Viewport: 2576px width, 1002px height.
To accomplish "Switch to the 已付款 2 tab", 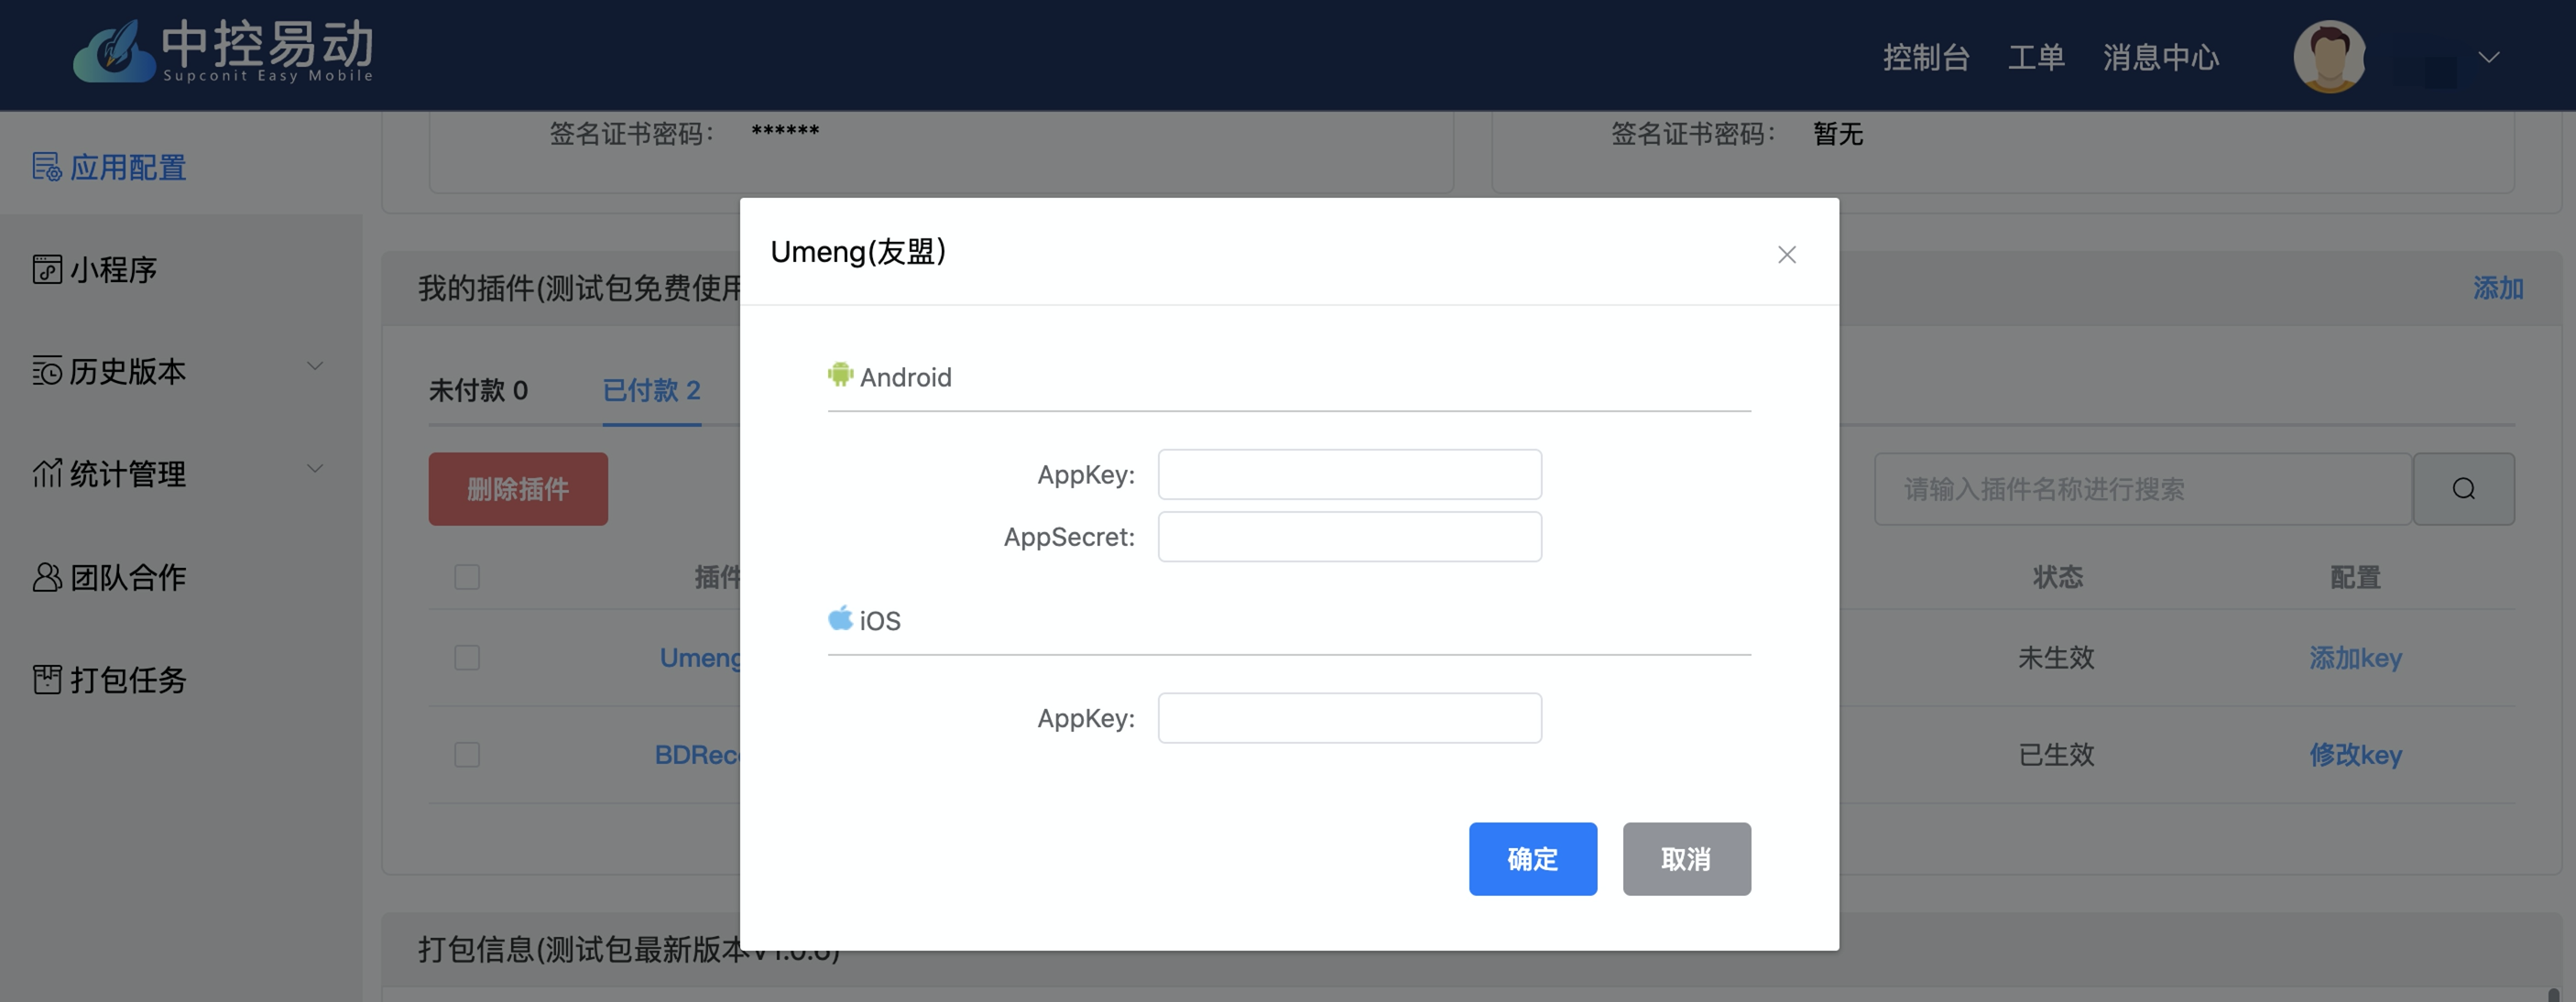I will 651,390.
